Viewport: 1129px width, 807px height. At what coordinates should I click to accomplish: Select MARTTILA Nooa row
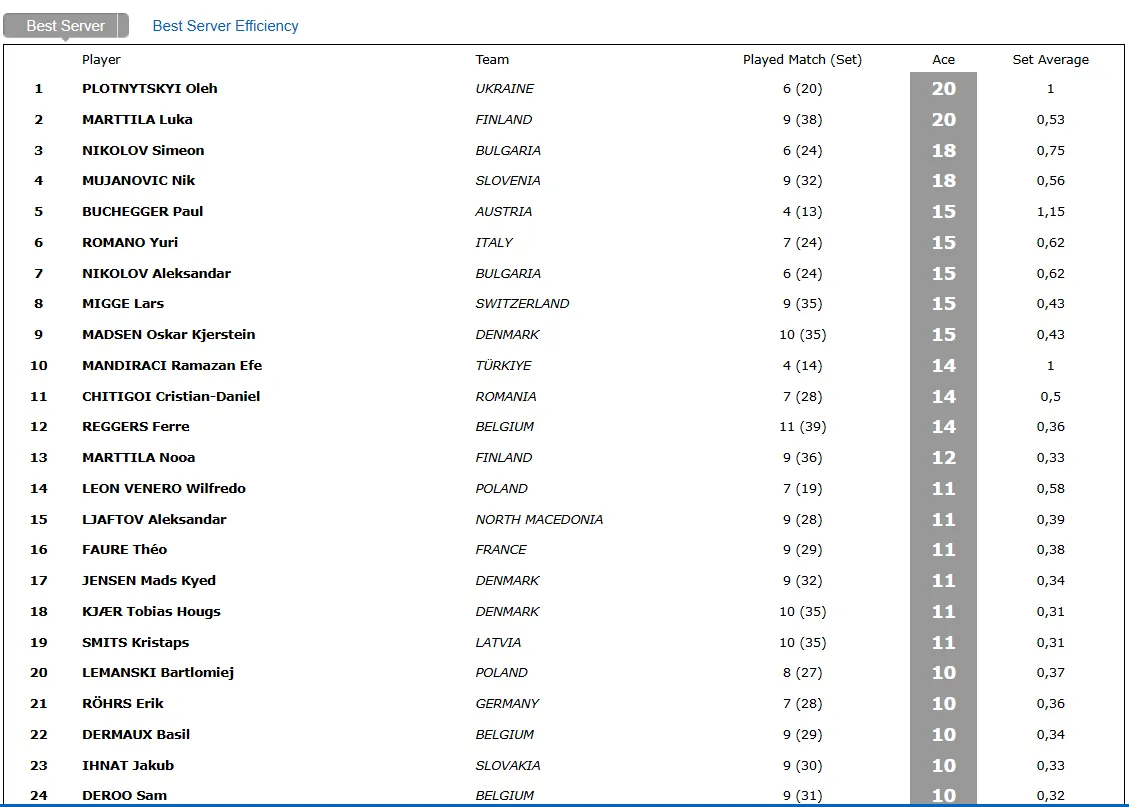tap(564, 458)
